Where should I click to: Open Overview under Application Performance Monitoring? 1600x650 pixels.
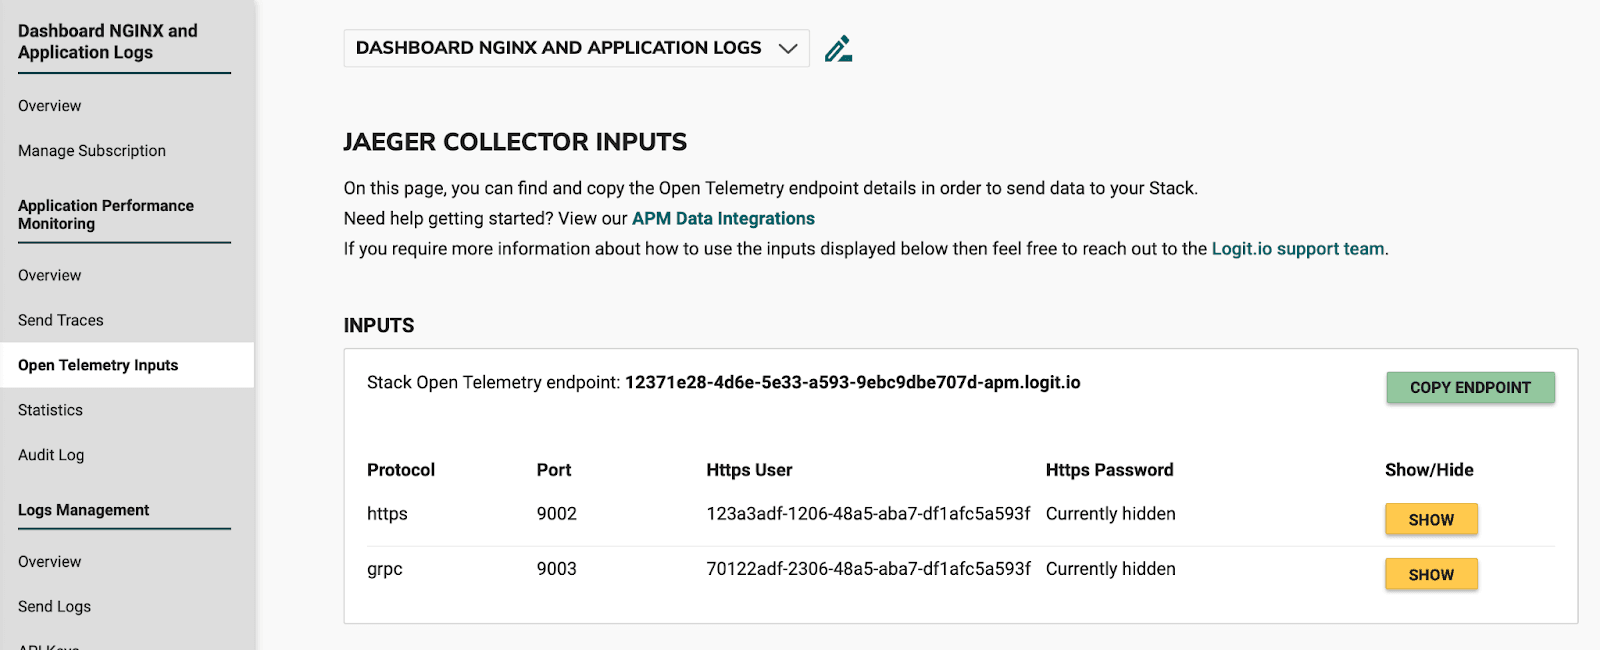tap(50, 276)
